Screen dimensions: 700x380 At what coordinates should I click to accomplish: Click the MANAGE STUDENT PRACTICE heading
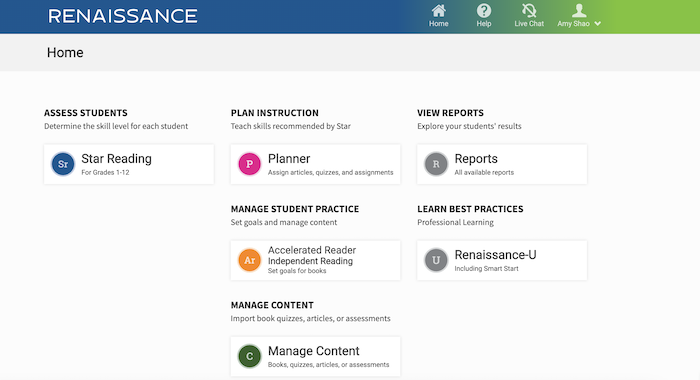(295, 209)
